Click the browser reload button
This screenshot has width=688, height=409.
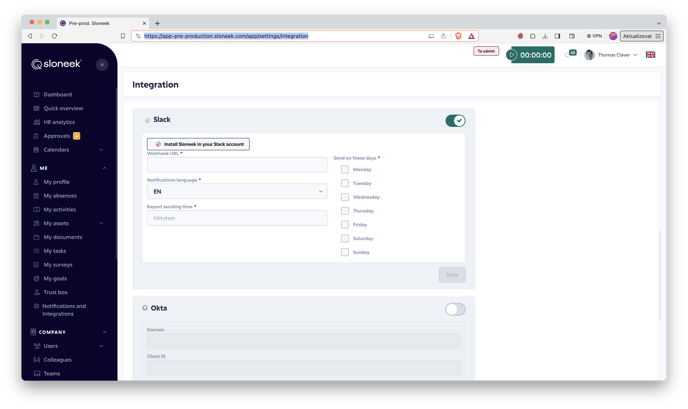tap(54, 36)
